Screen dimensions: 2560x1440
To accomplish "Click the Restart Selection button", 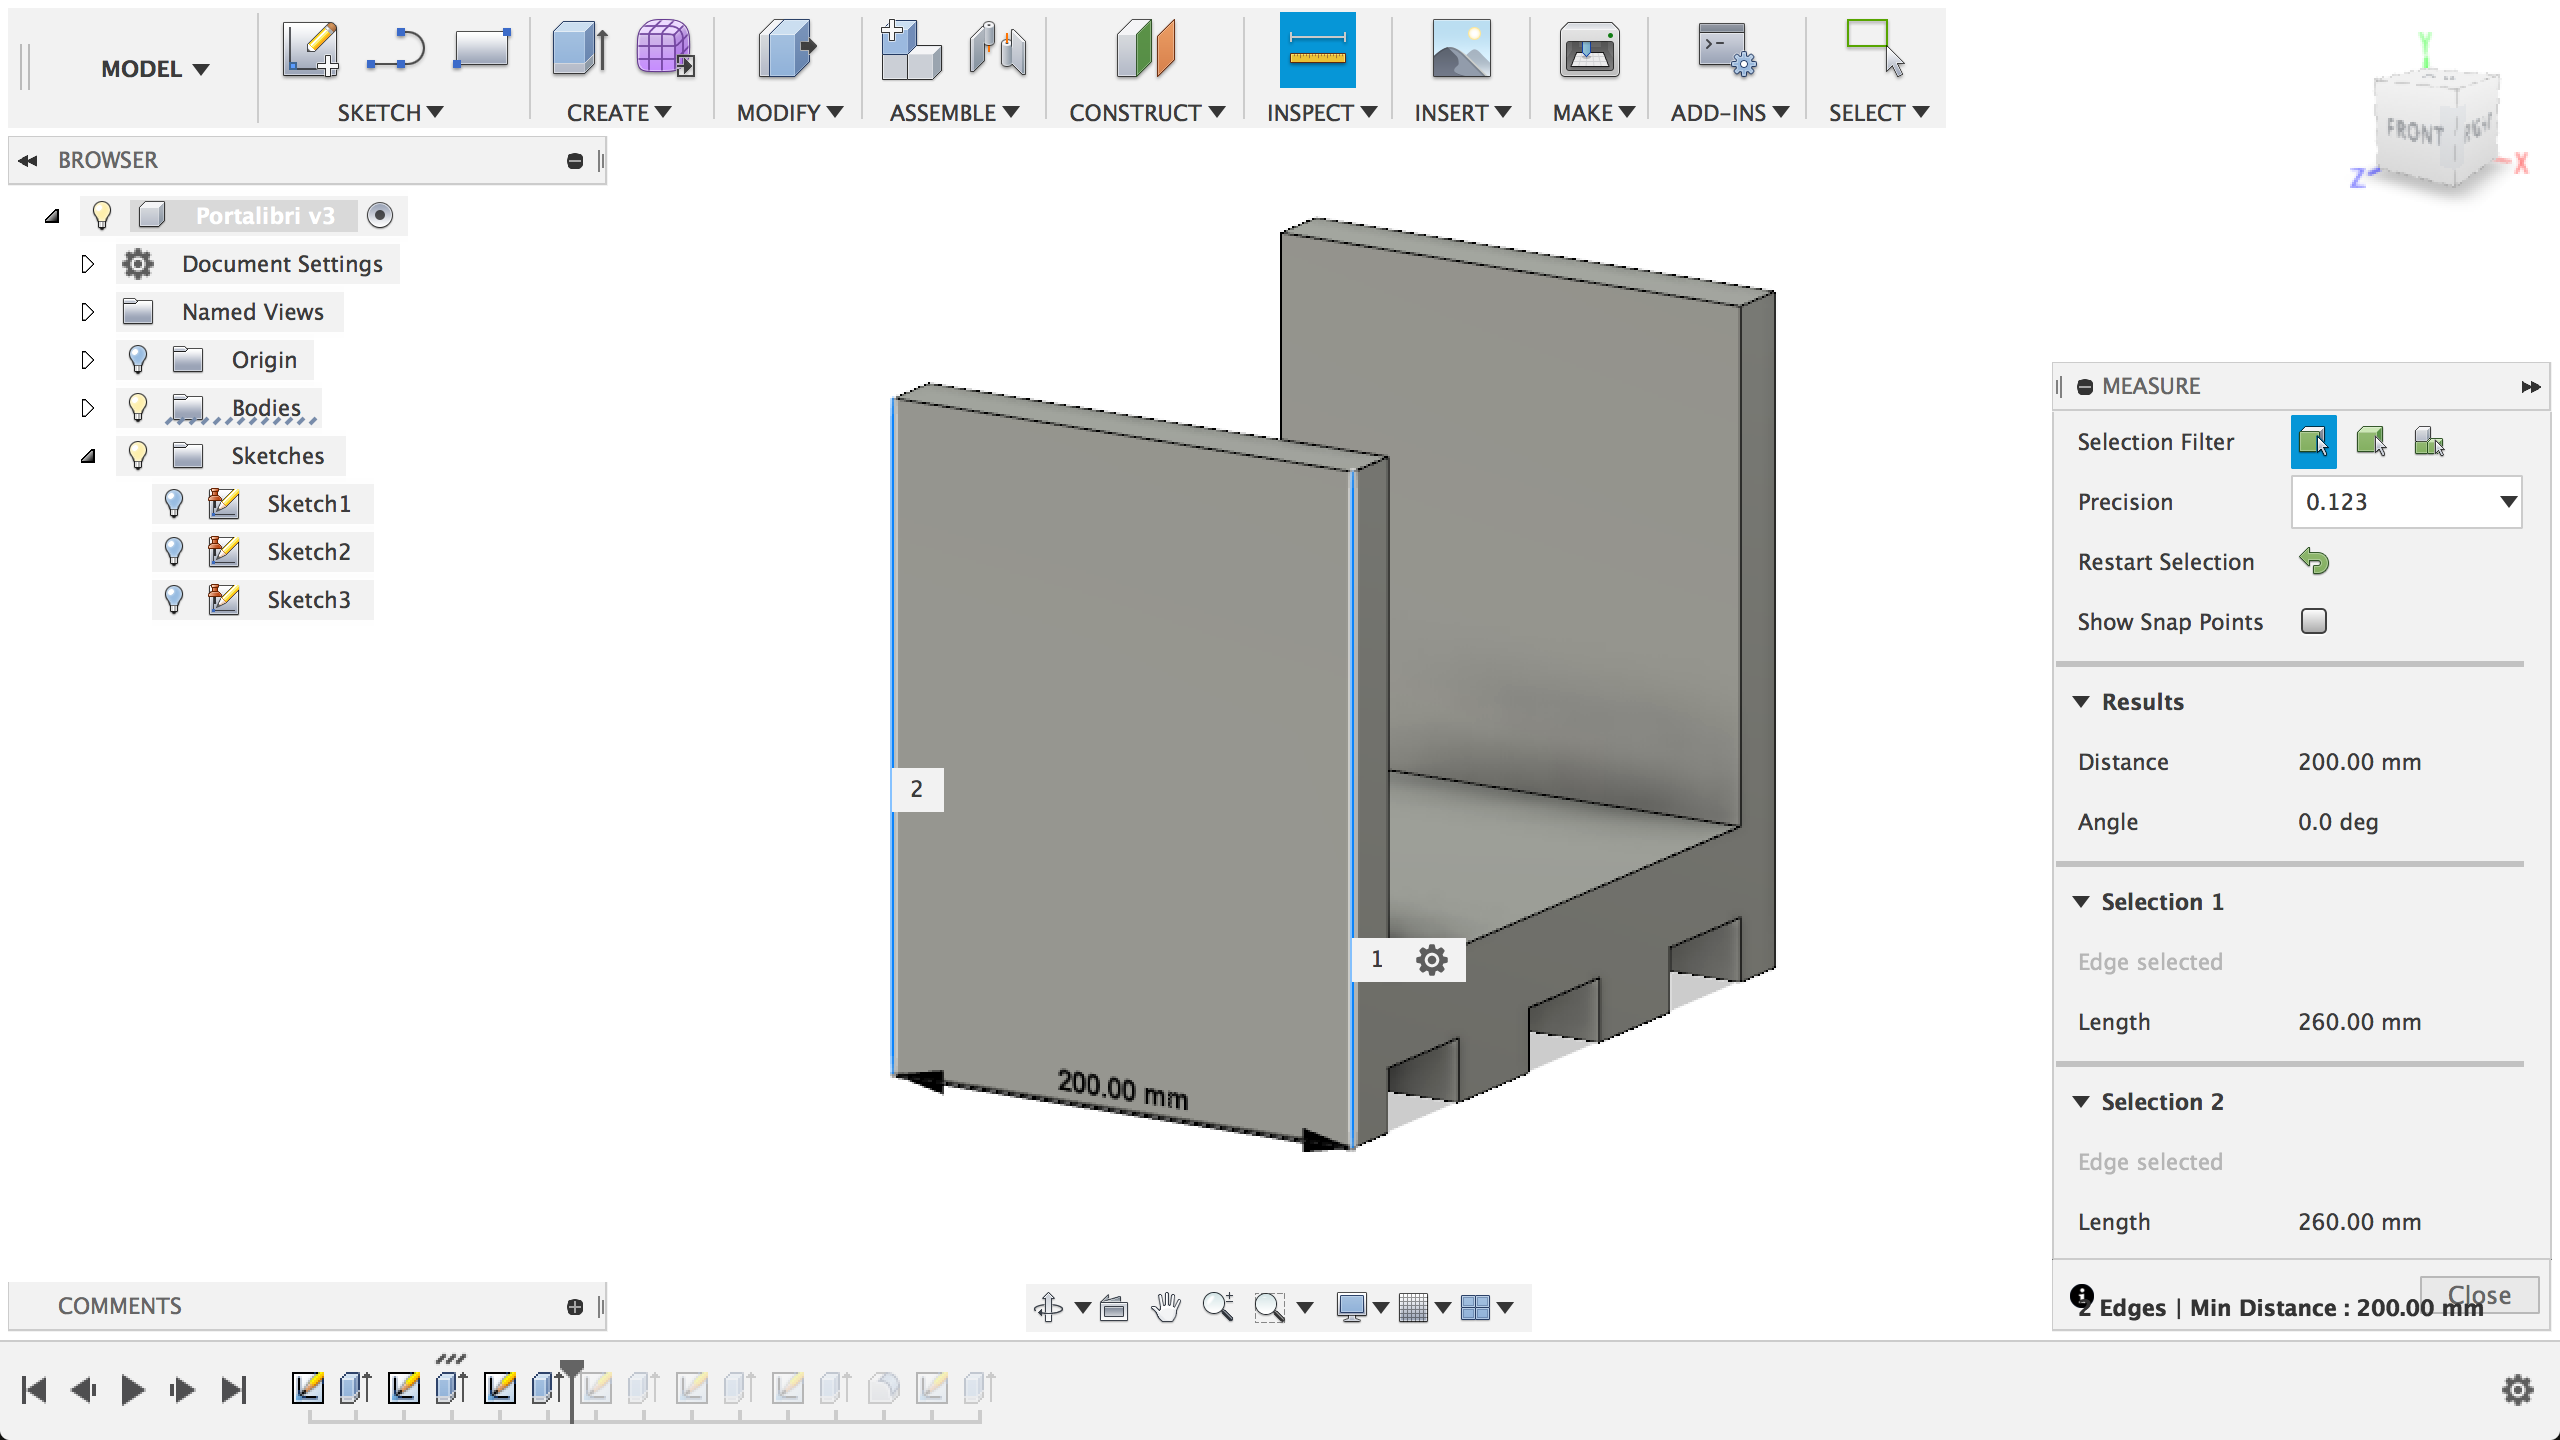I will click(x=2314, y=561).
